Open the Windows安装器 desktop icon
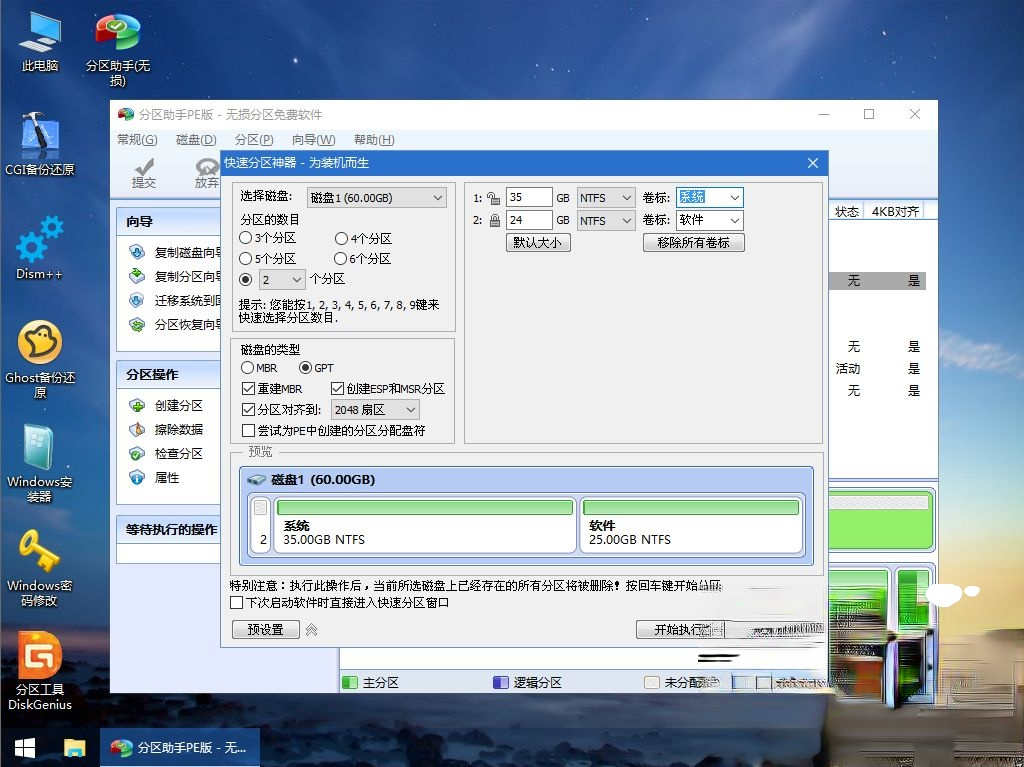The height and width of the screenshot is (767, 1024). 40,463
